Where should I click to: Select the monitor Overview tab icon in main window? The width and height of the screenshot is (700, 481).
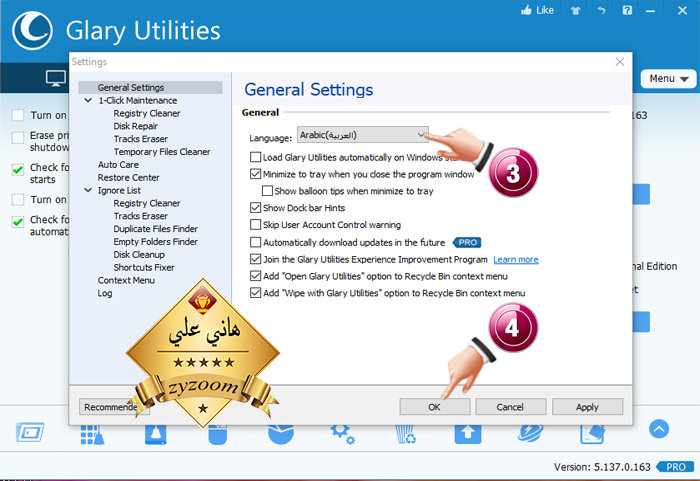(x=56, y=79)
